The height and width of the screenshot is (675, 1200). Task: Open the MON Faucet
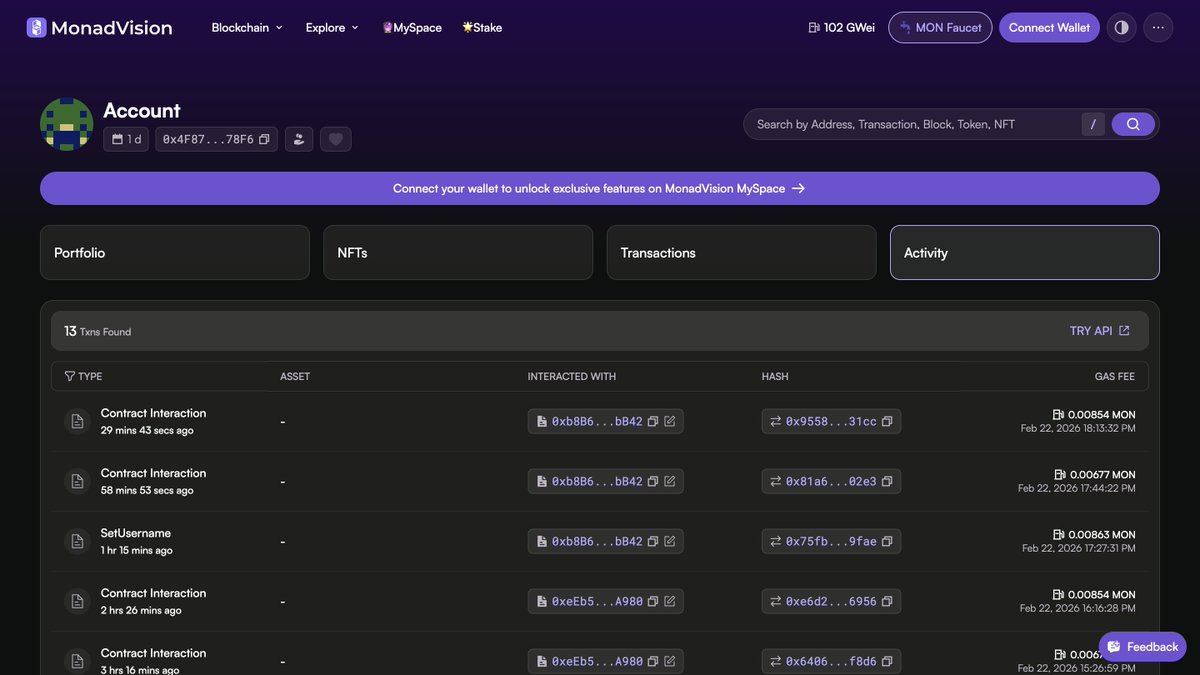940,27
